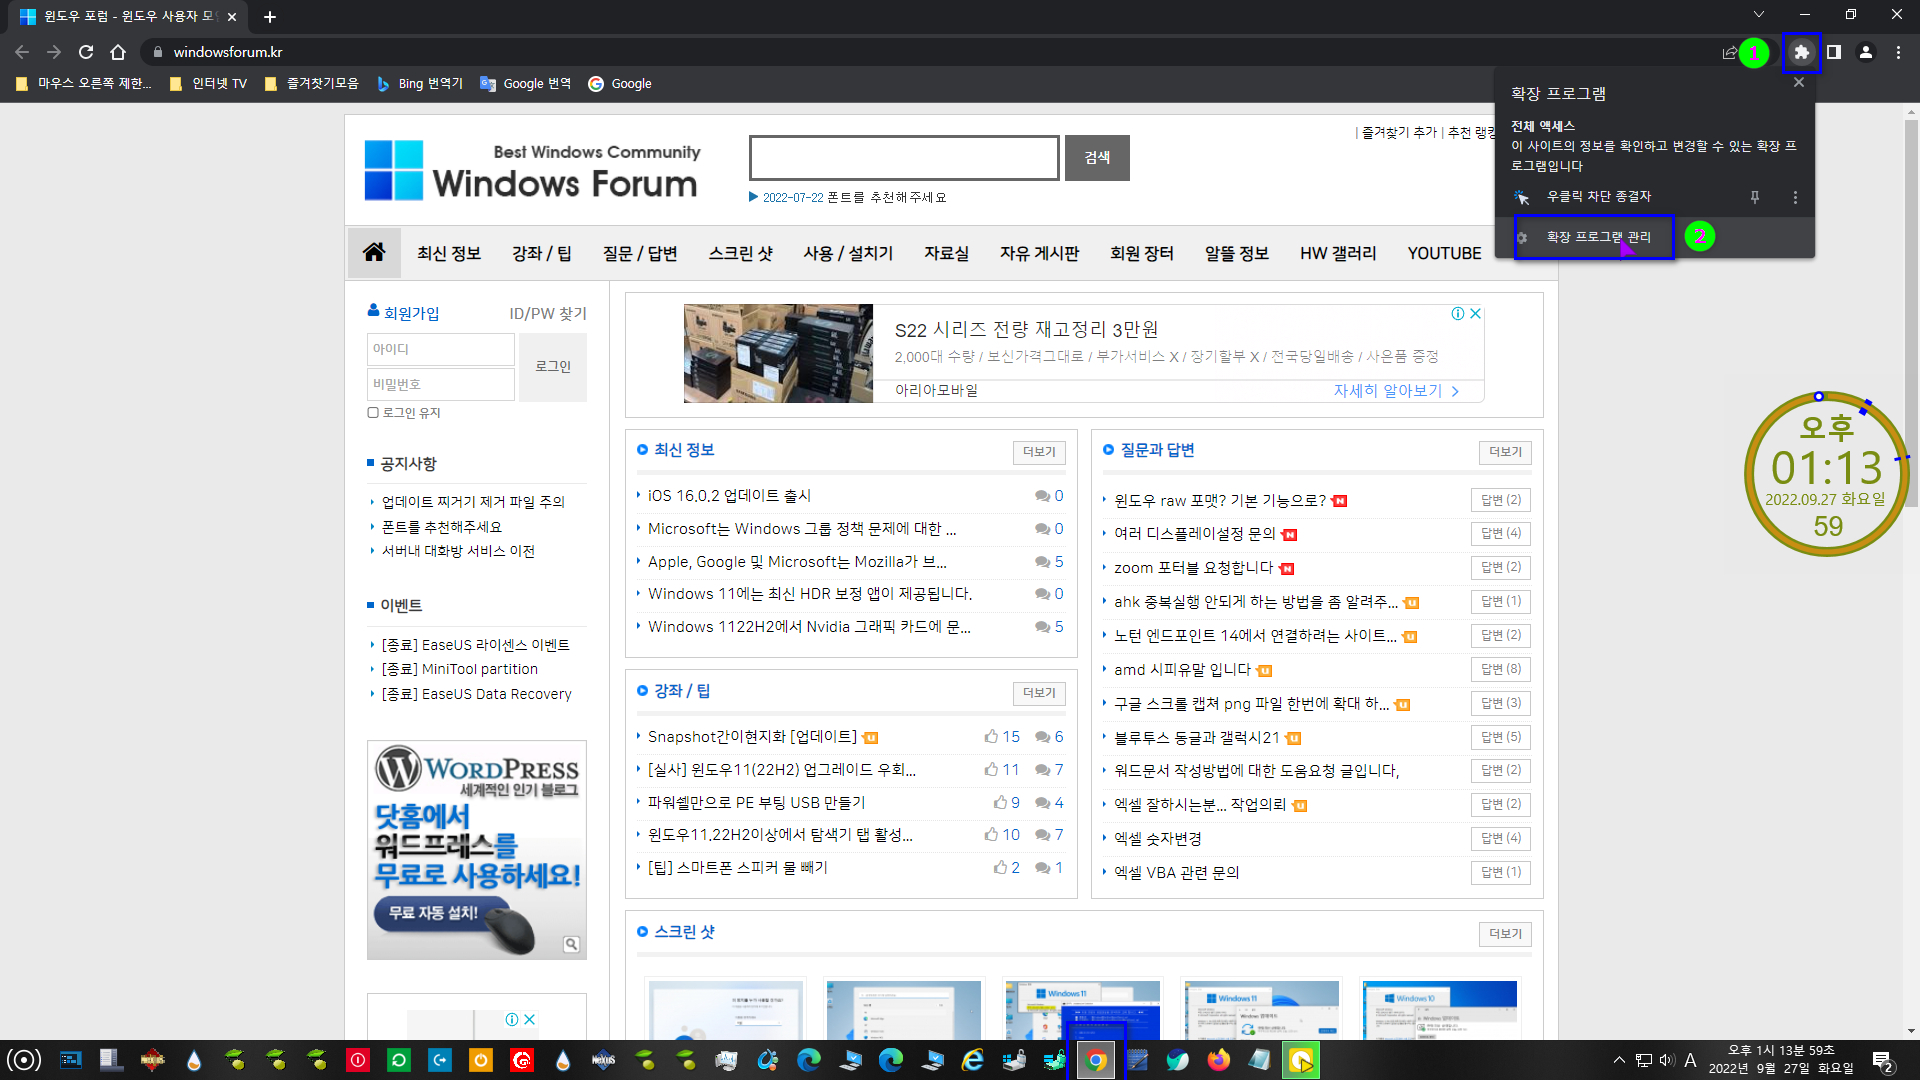Open the 마우스 오른쪽 제한 bookmark folder
Screen dimensions: 1920x1080
coord(84,84)
